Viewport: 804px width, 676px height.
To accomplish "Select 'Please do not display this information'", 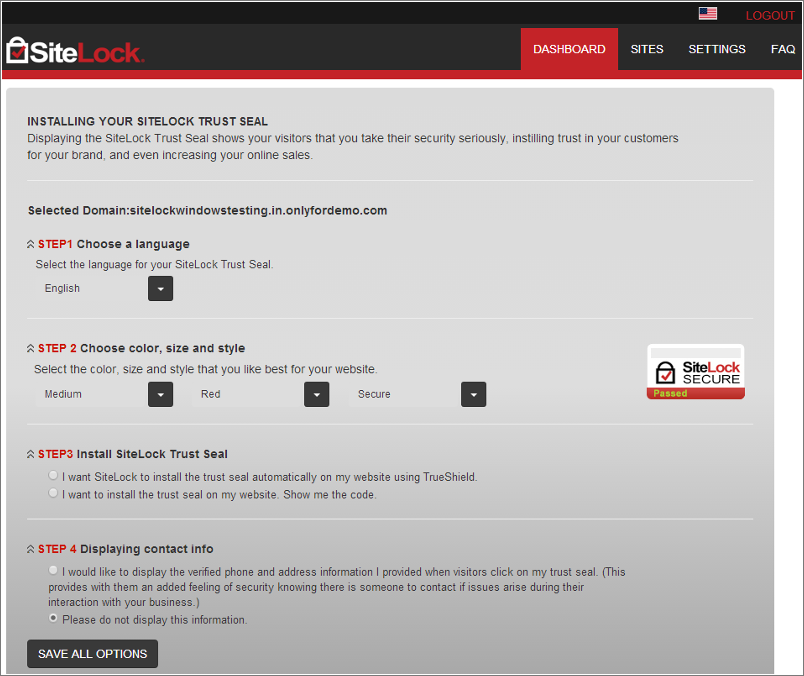I will tap(54, 619).
